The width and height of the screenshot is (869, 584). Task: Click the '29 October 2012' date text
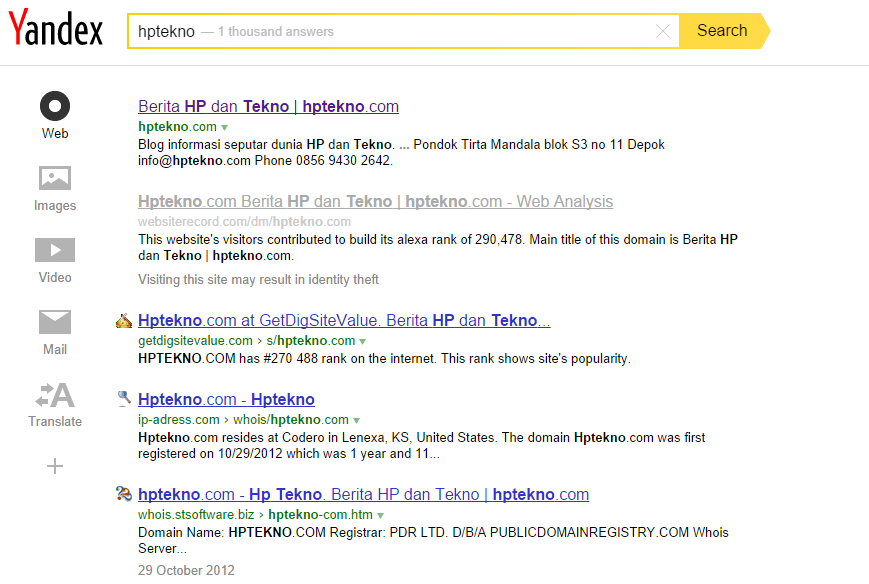186,570
